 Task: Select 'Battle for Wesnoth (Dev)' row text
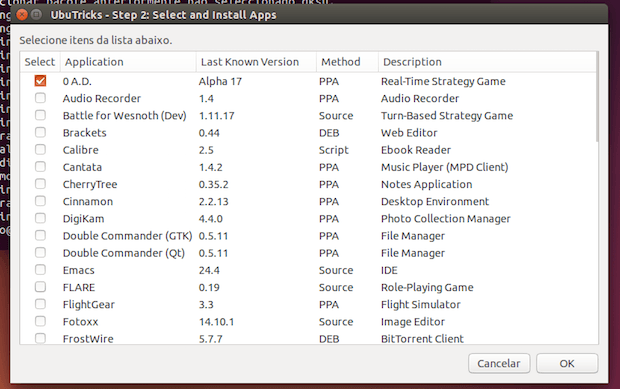point(125,116)
